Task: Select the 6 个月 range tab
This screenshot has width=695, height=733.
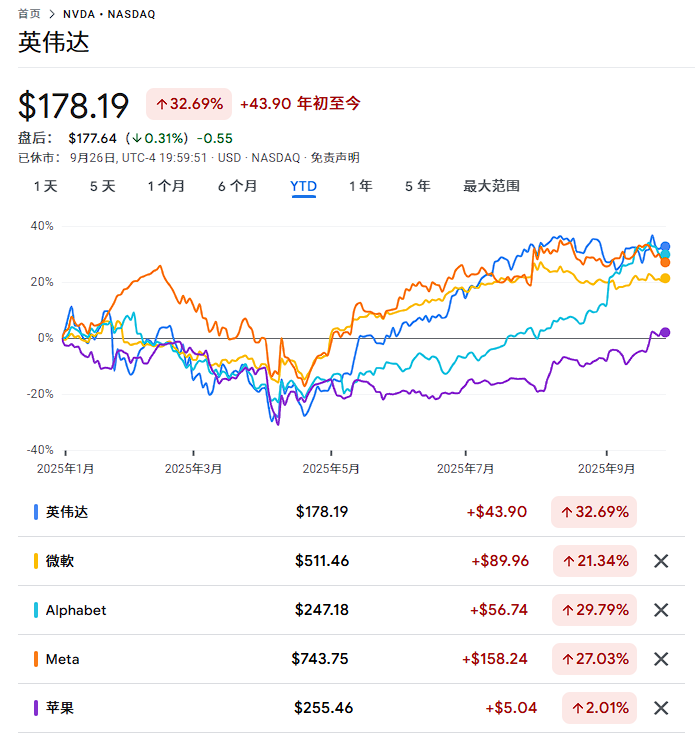Action: coord(237,186)
